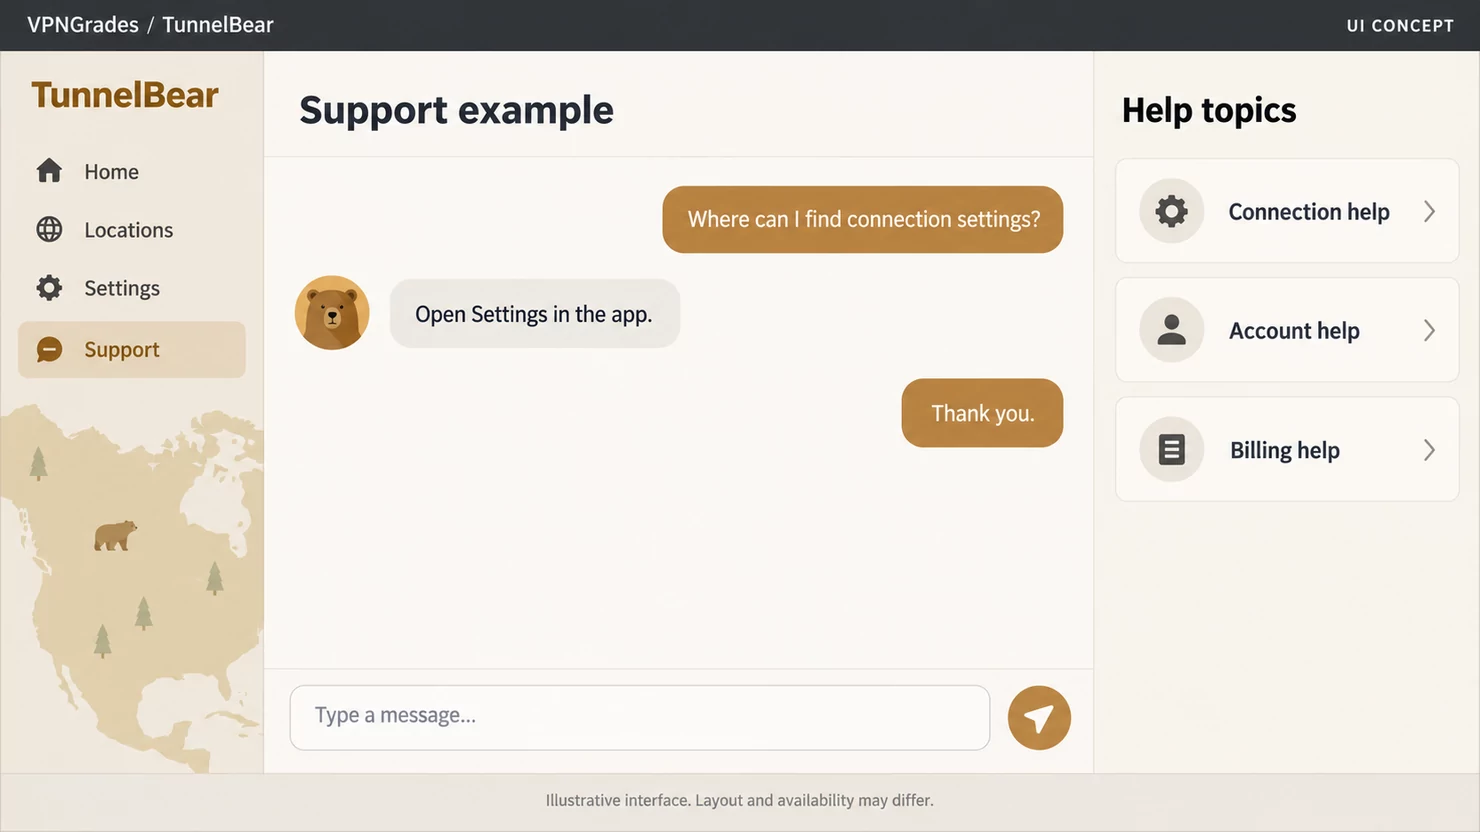
Task: Click the 'Open Settings in the app.' reply
Action: tap(535, 314)
